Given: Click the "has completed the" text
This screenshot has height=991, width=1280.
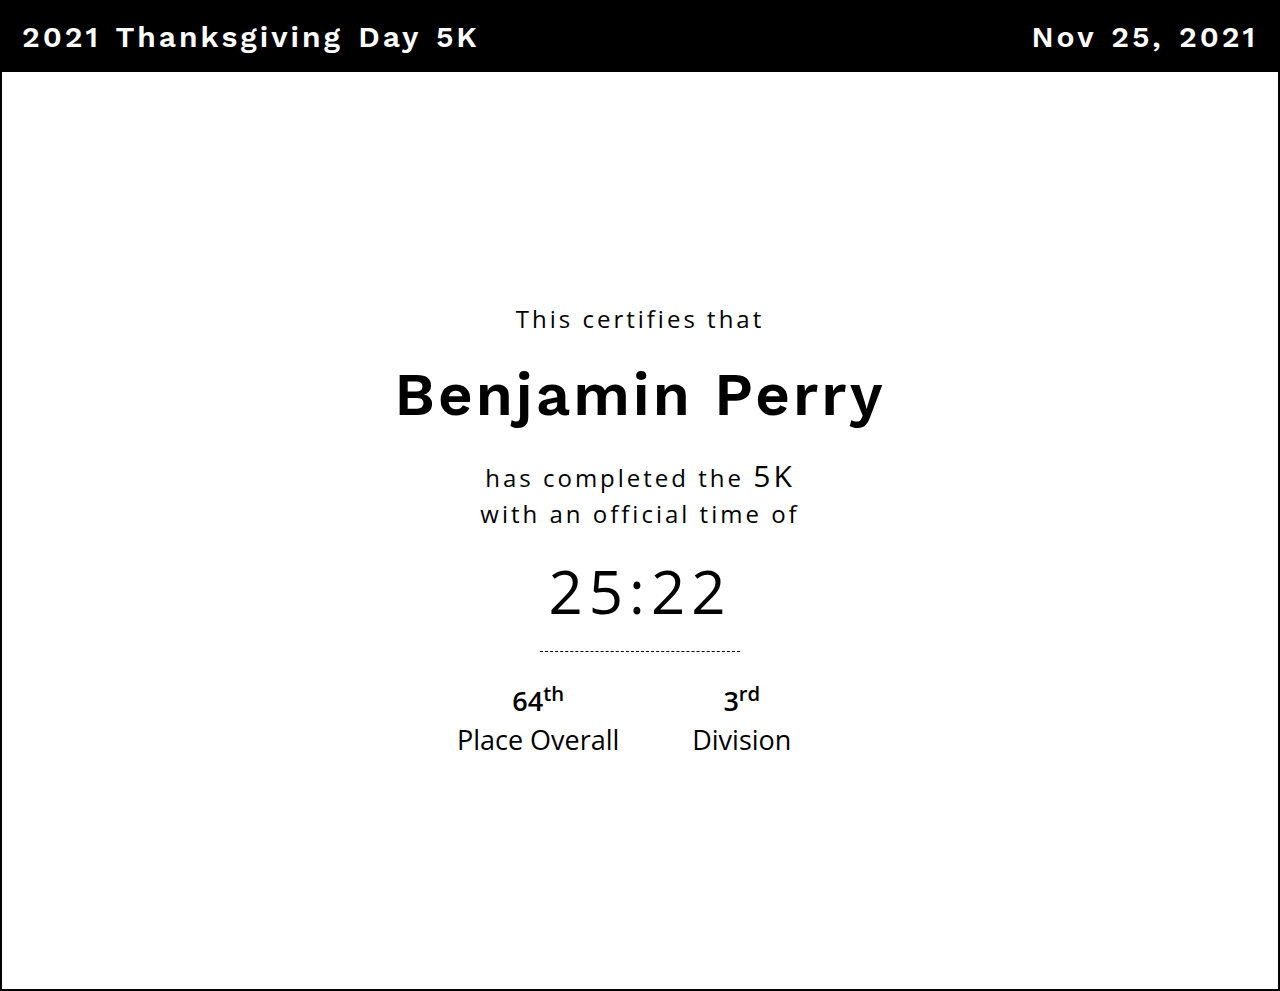Looking at the screenshot, I should tap(613, 479).
